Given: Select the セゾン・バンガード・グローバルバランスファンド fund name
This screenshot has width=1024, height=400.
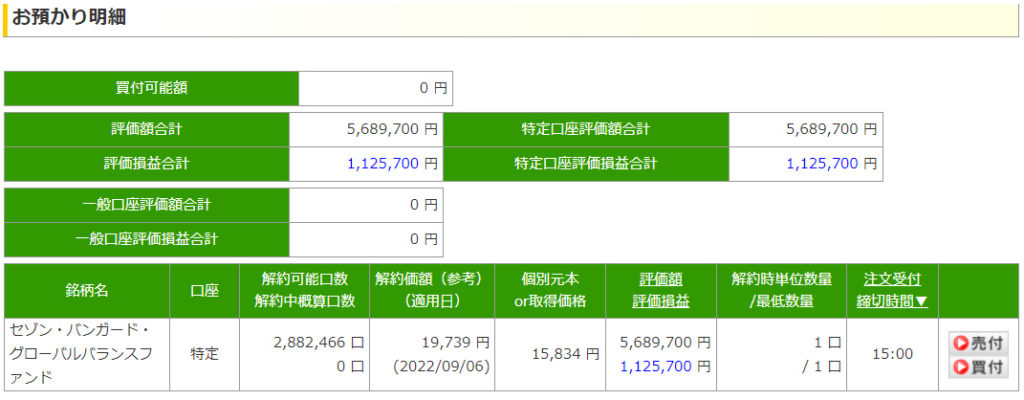Looking at the screenshot, I should coord(82,354).
